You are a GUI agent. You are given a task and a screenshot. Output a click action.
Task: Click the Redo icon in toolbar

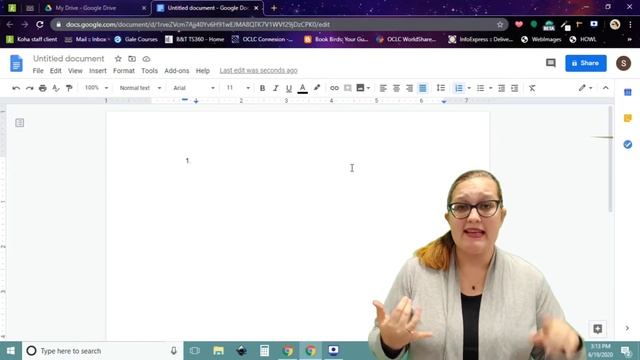click(x=29, y=88)
